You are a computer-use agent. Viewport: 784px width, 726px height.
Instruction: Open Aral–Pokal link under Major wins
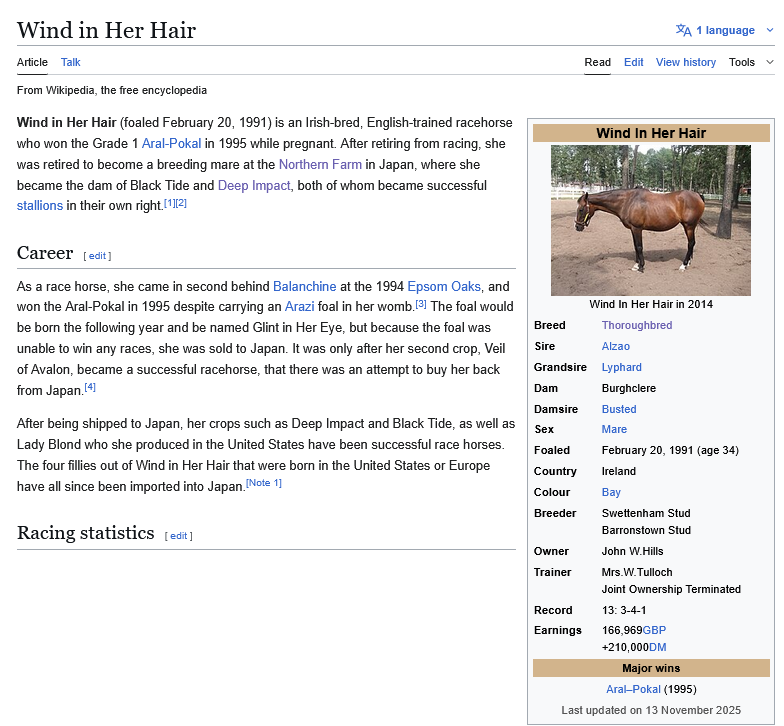pyautogui.click(x=633, y=689)
